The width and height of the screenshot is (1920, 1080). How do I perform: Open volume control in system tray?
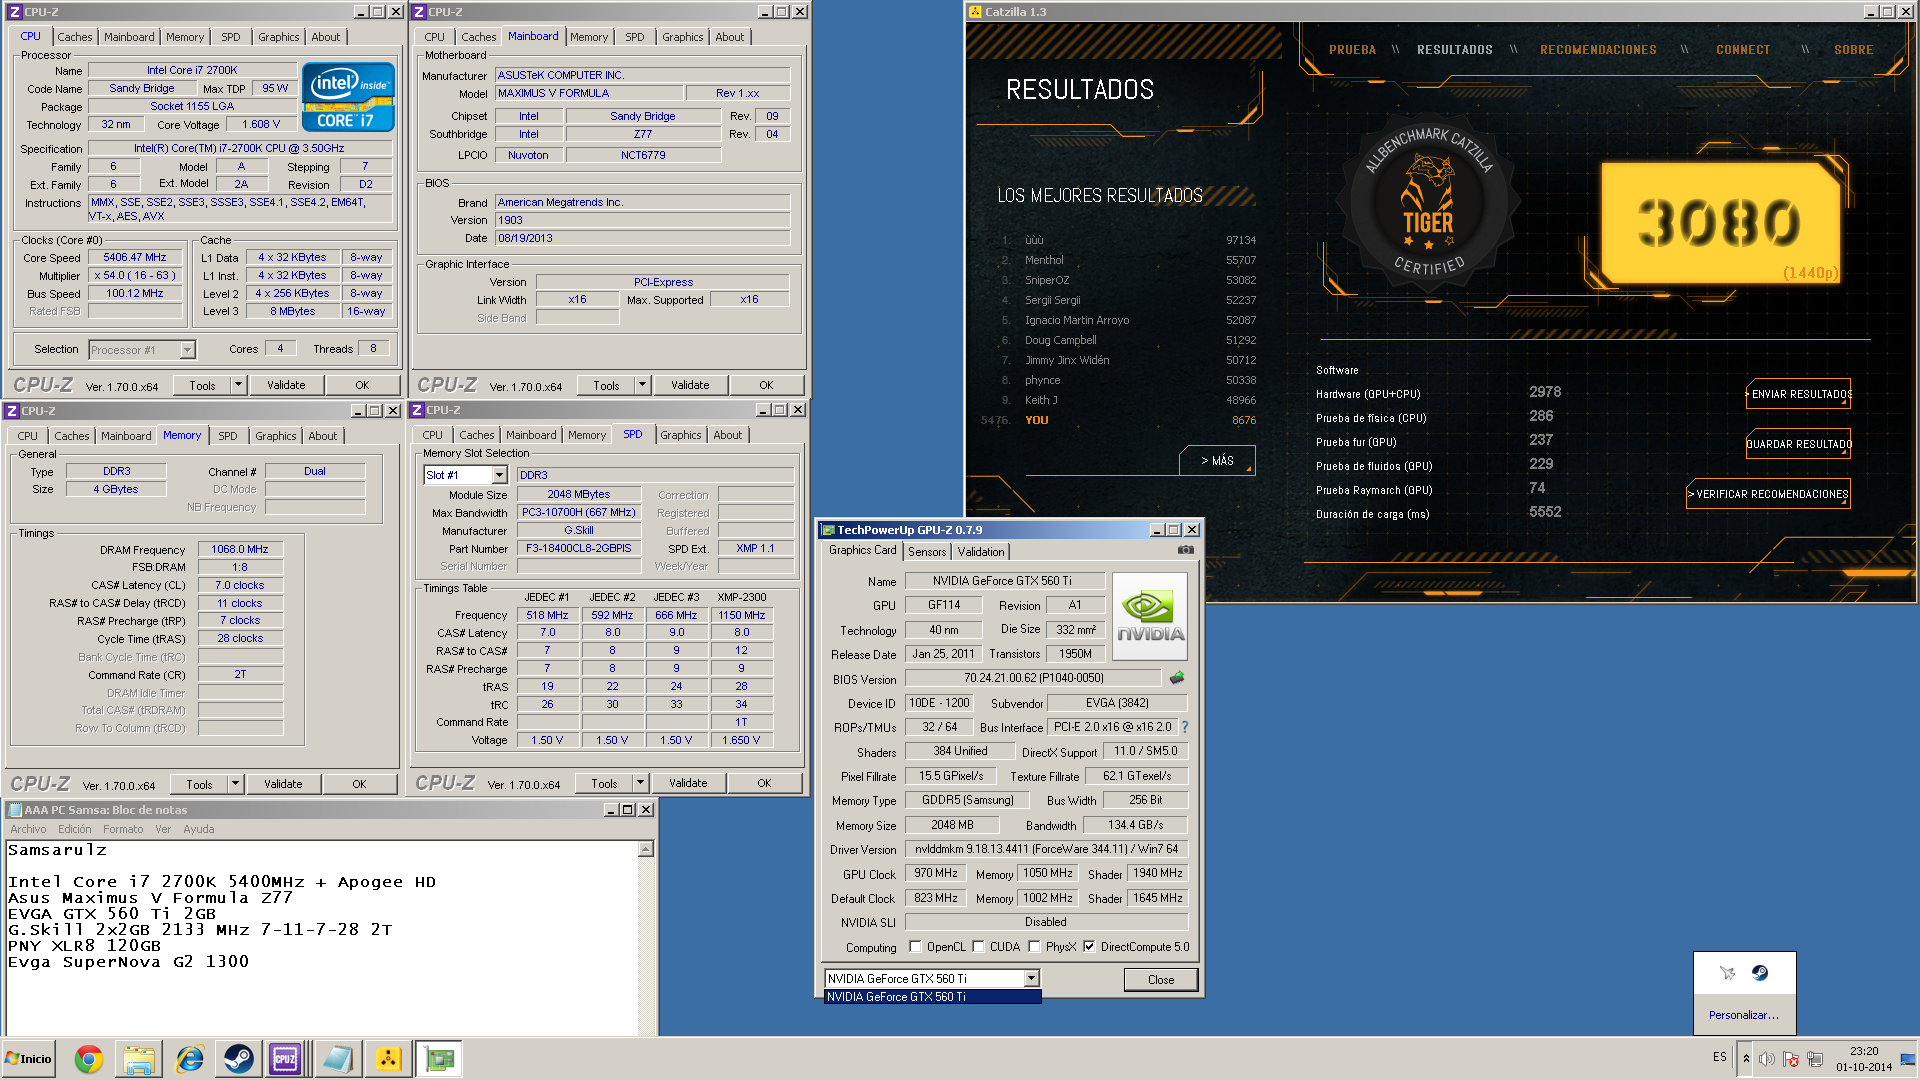click(1767, 1059)
